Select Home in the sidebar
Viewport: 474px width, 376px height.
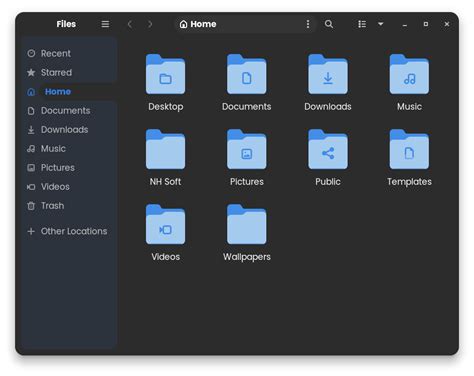[x=70, y=92]
